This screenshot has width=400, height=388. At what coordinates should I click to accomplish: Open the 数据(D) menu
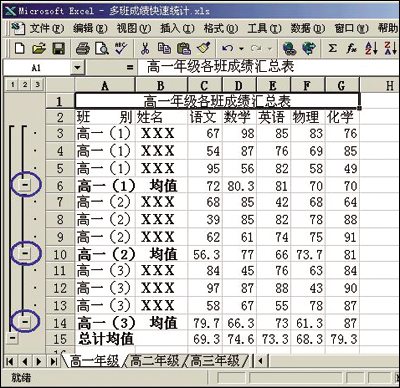pos(307,29)
